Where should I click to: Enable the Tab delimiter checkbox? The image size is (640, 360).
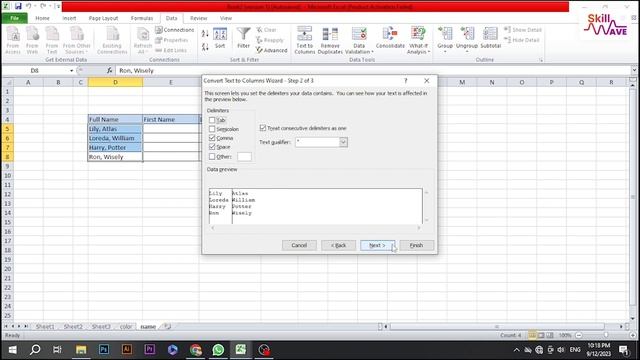(212, 120)
